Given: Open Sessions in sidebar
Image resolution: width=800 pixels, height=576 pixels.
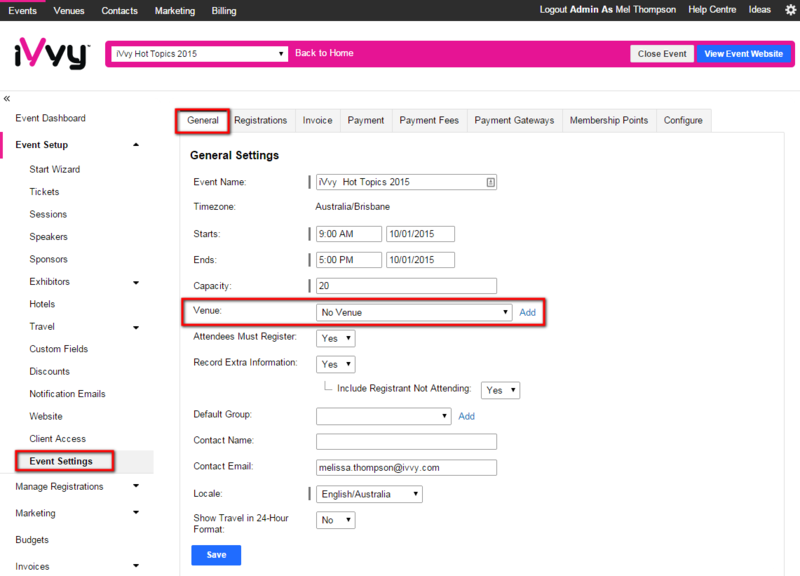Looking at the screenshot, I should pyautogui.click(x=48, y=214).
